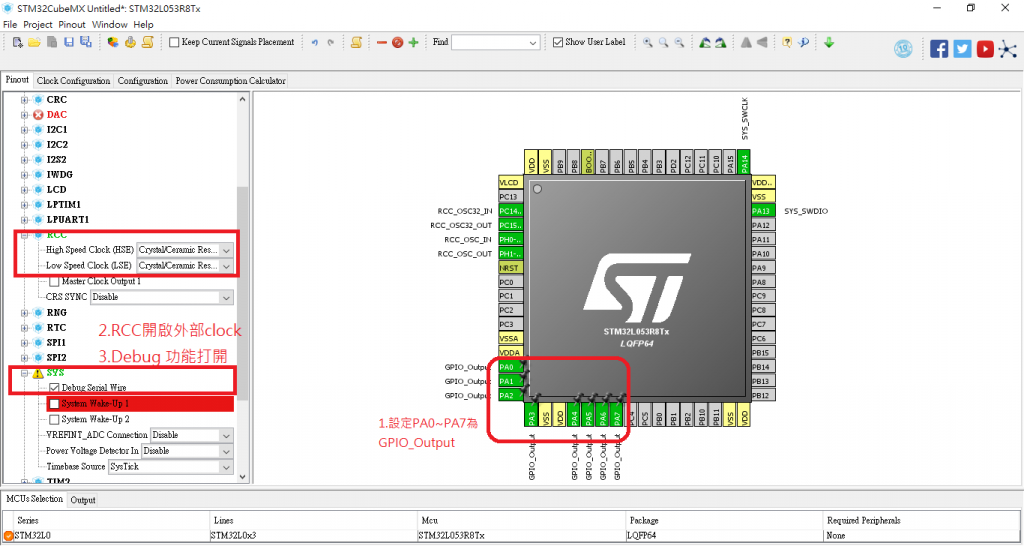Expand the I2C1 tree node
Viewport: 1024px width, 546px height.
coord(25,130)
